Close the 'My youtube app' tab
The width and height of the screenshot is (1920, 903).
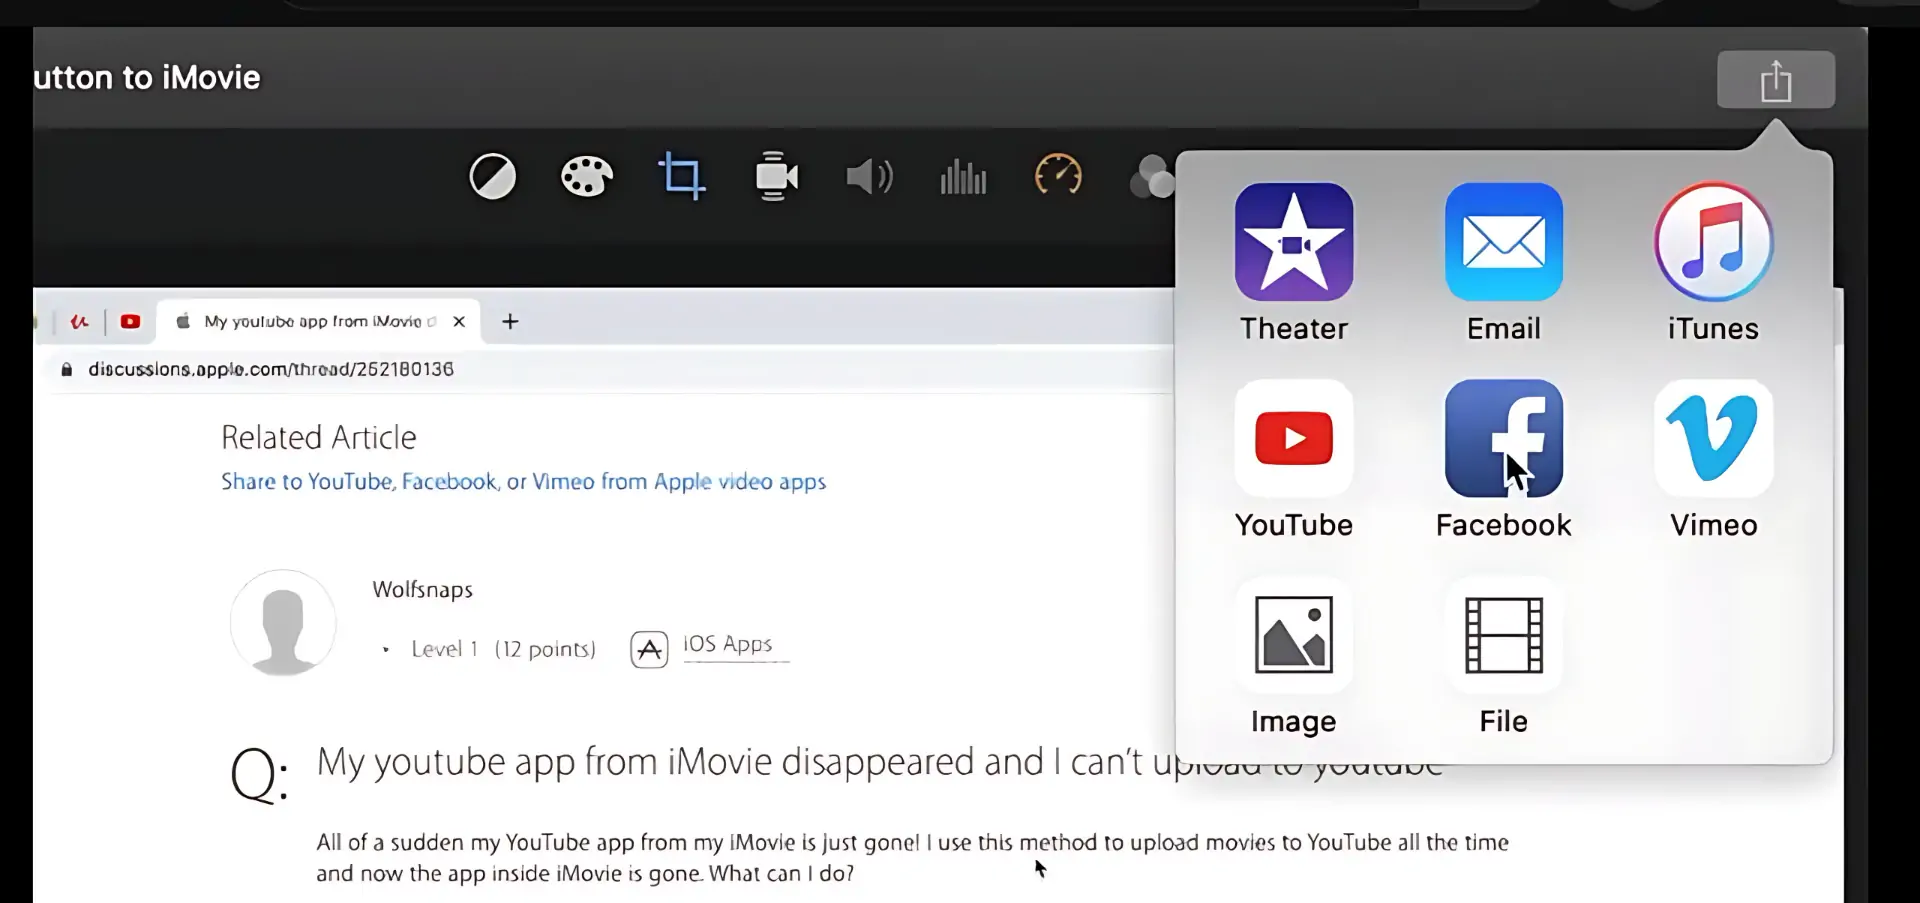pos(459,321)
